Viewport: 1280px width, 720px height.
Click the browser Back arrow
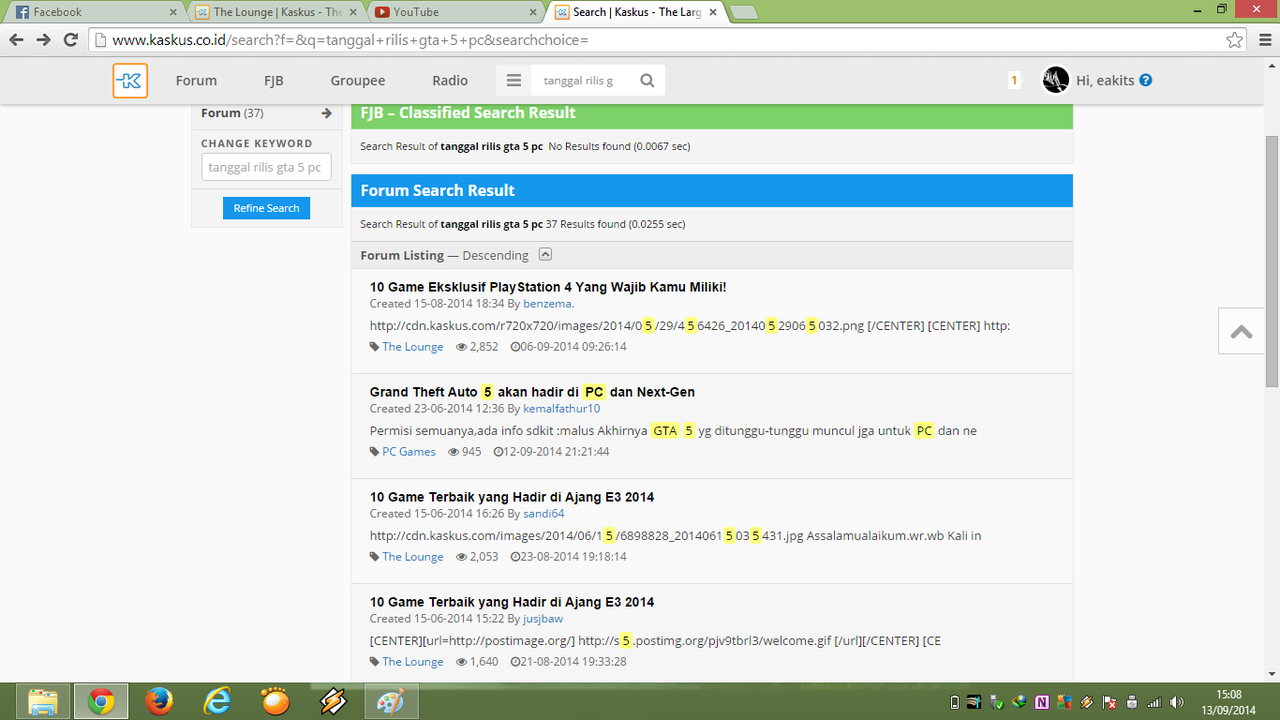tap(16, 40)
